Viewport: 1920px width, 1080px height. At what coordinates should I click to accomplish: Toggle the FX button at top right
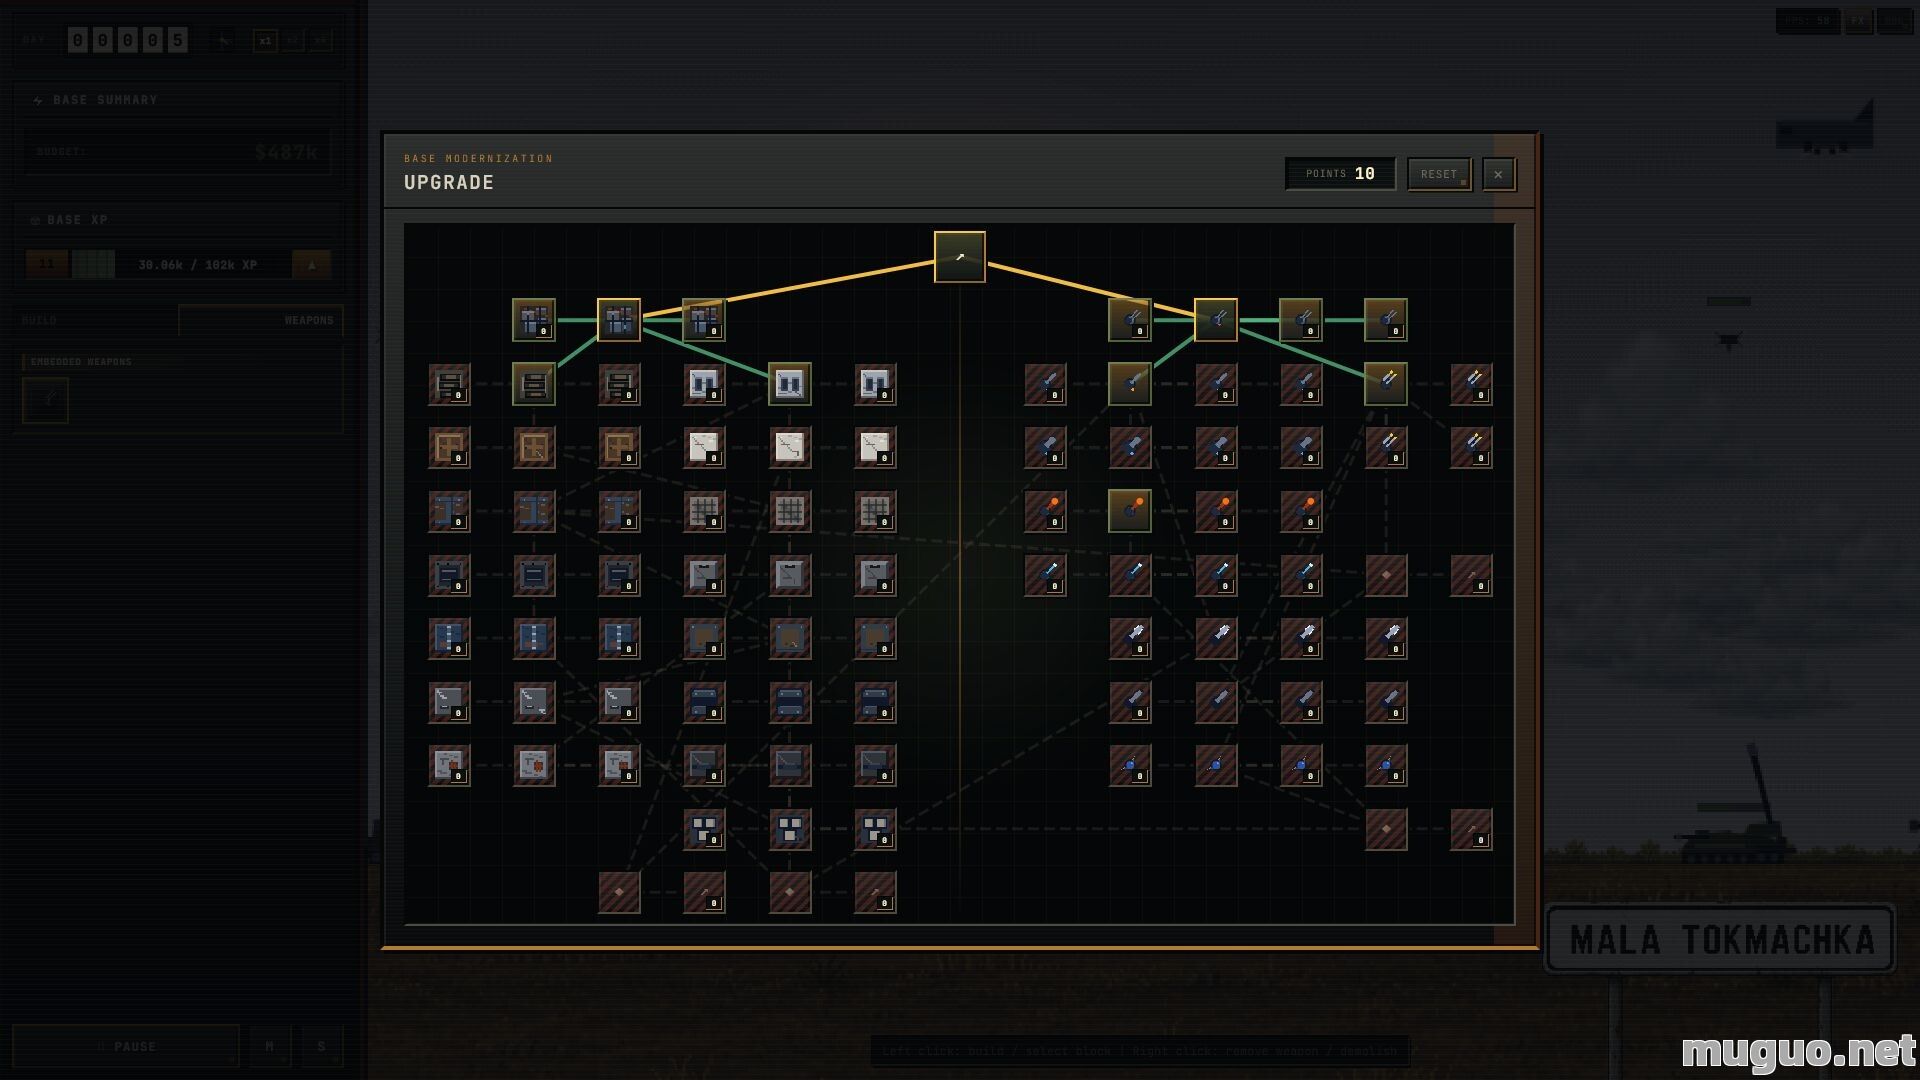(x=1858, y=20)
